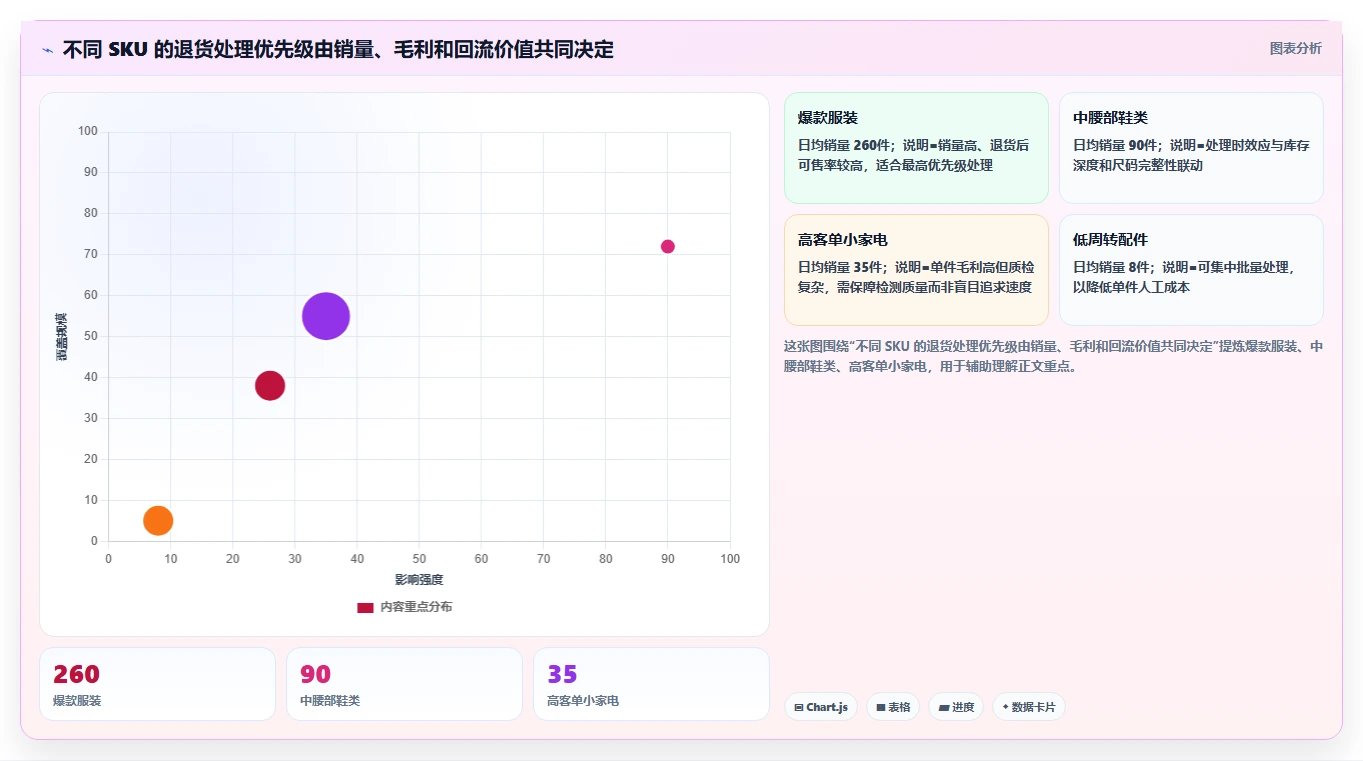
Task: Click the chart summary paragraph below the cards
Action: click(1054, 356)
